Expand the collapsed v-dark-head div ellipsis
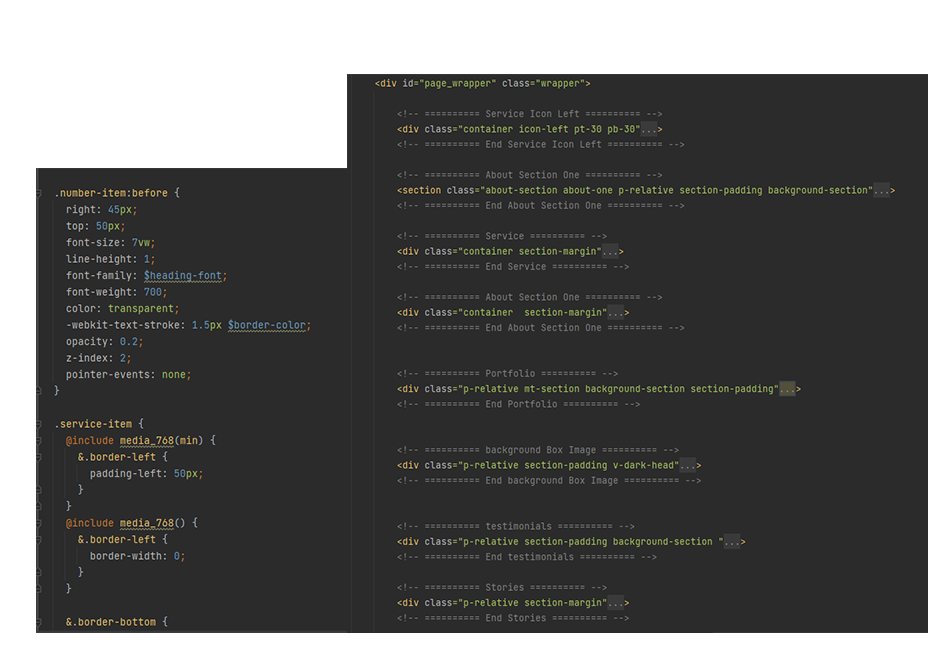The height and width of the screenshot is (648, 928). (x=690, y=465)
